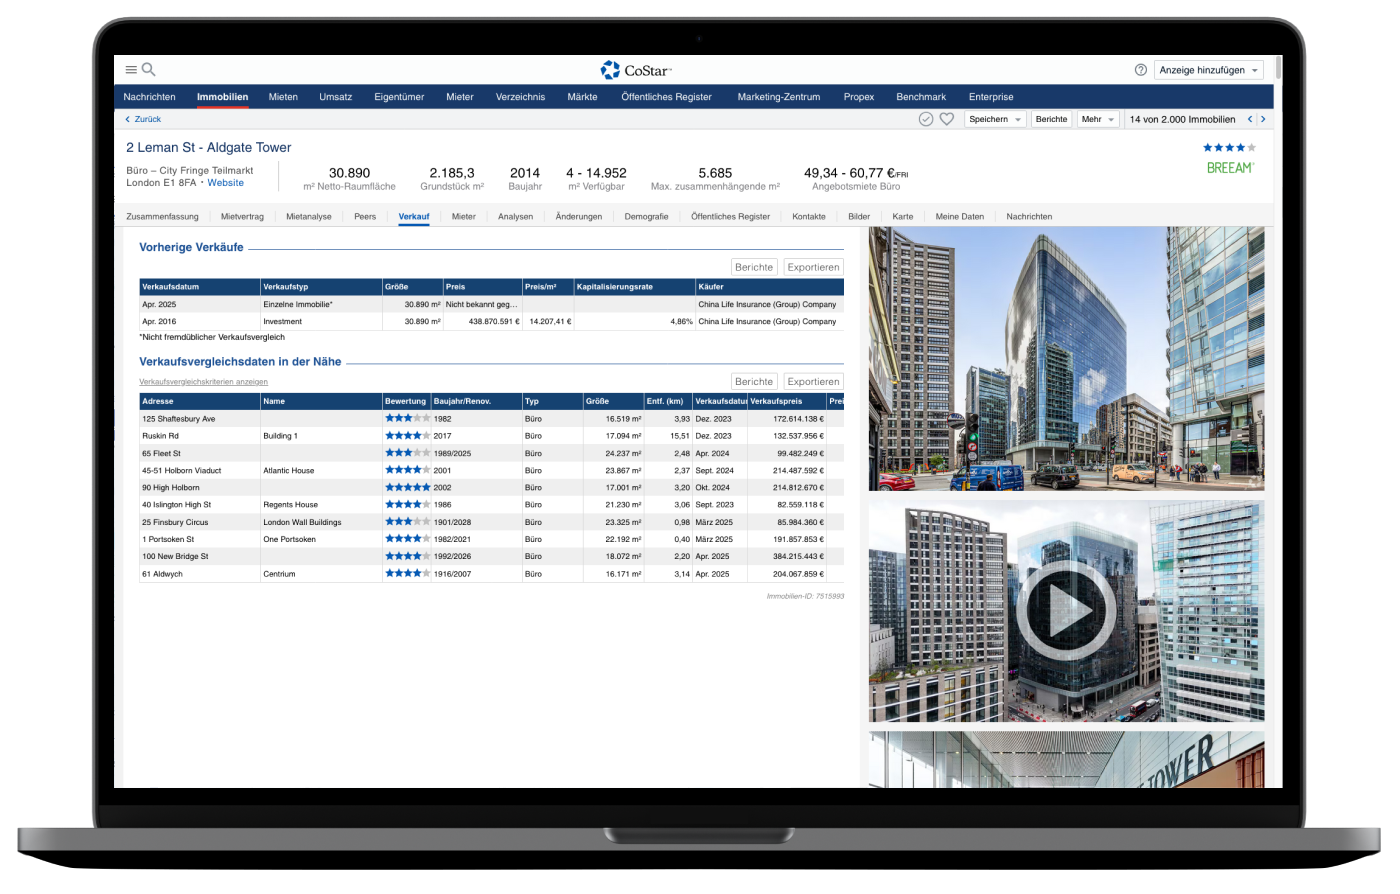Go to the next property arrow
The height and width of the screenshot is (894, 1400).
click(1263, 119)
